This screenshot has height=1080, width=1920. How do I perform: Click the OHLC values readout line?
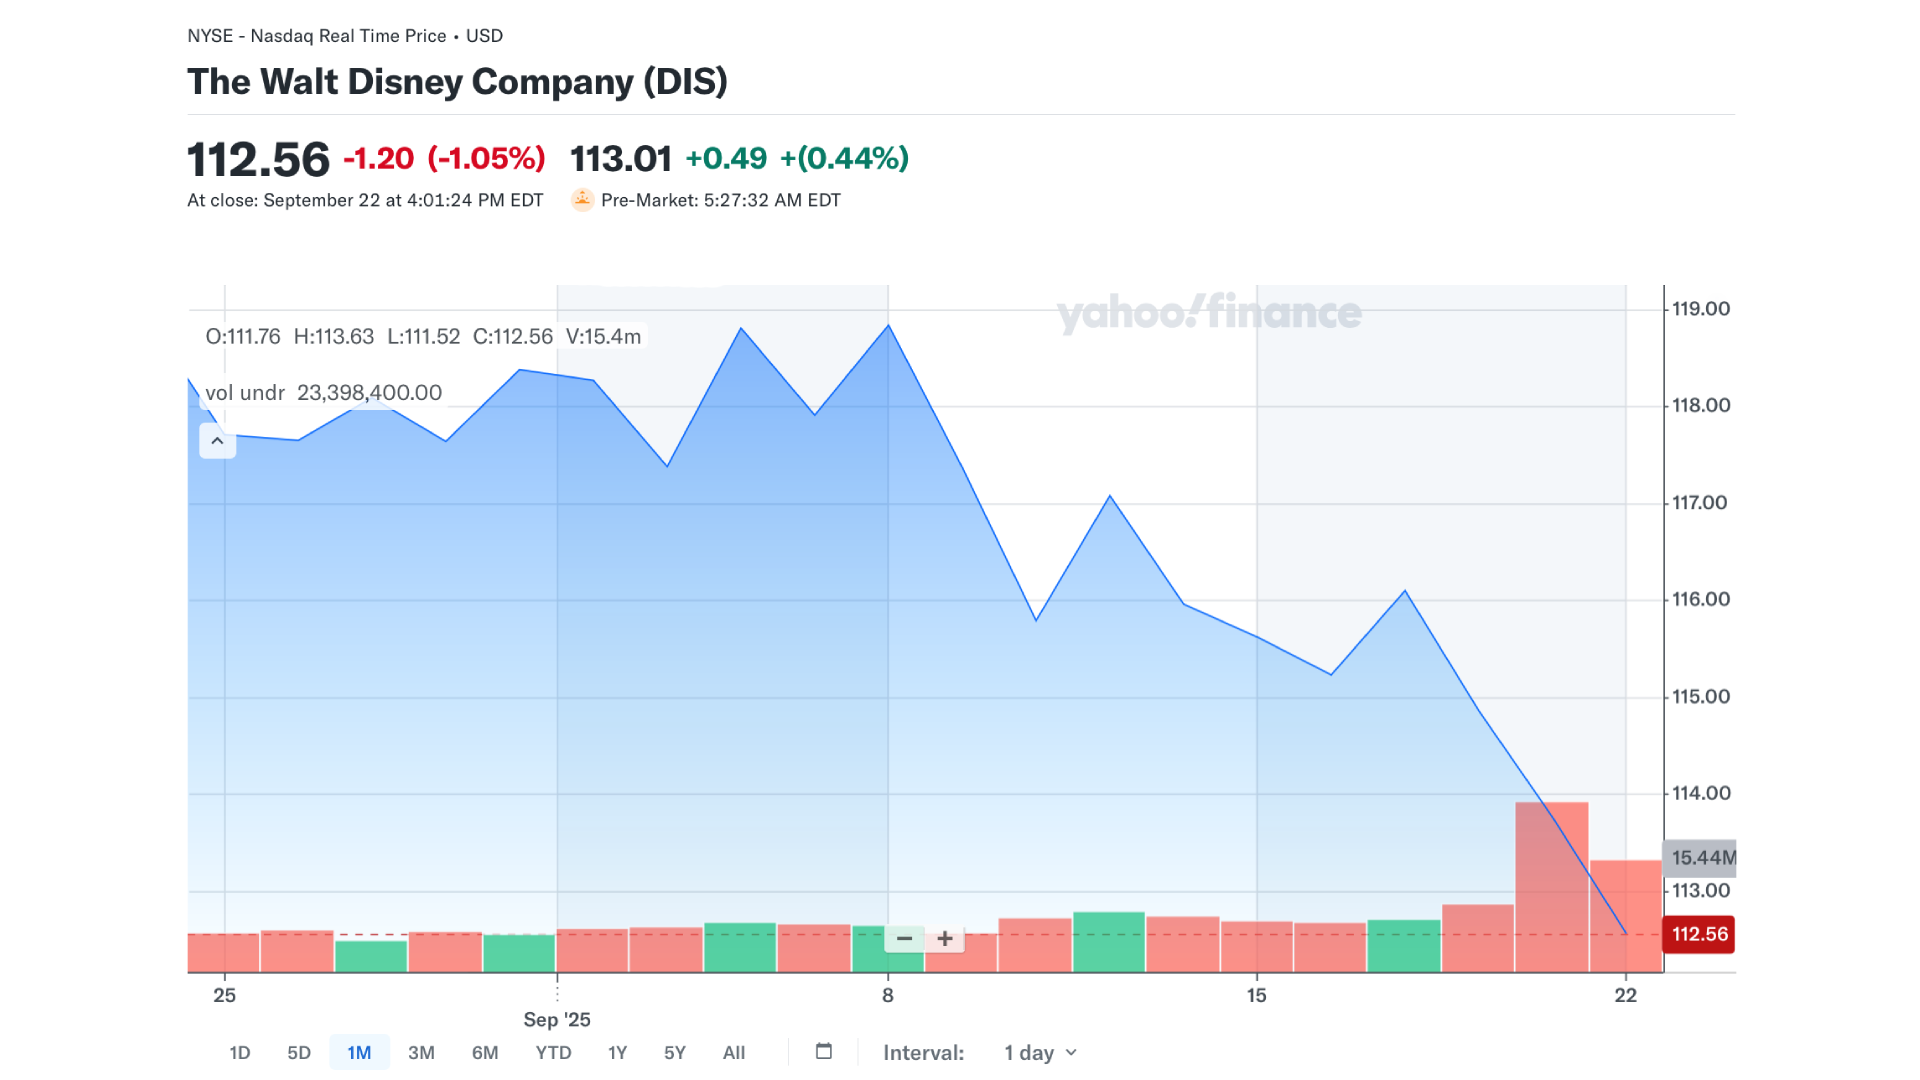423,337
